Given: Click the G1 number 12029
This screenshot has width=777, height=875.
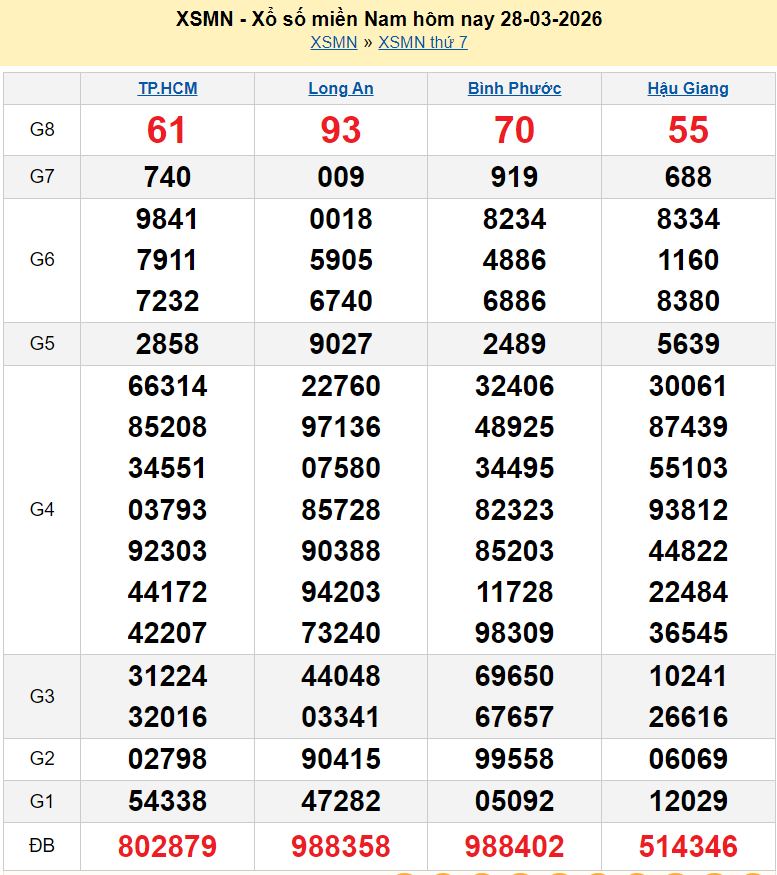Looking at the screenshot, I should click(688, 800).
